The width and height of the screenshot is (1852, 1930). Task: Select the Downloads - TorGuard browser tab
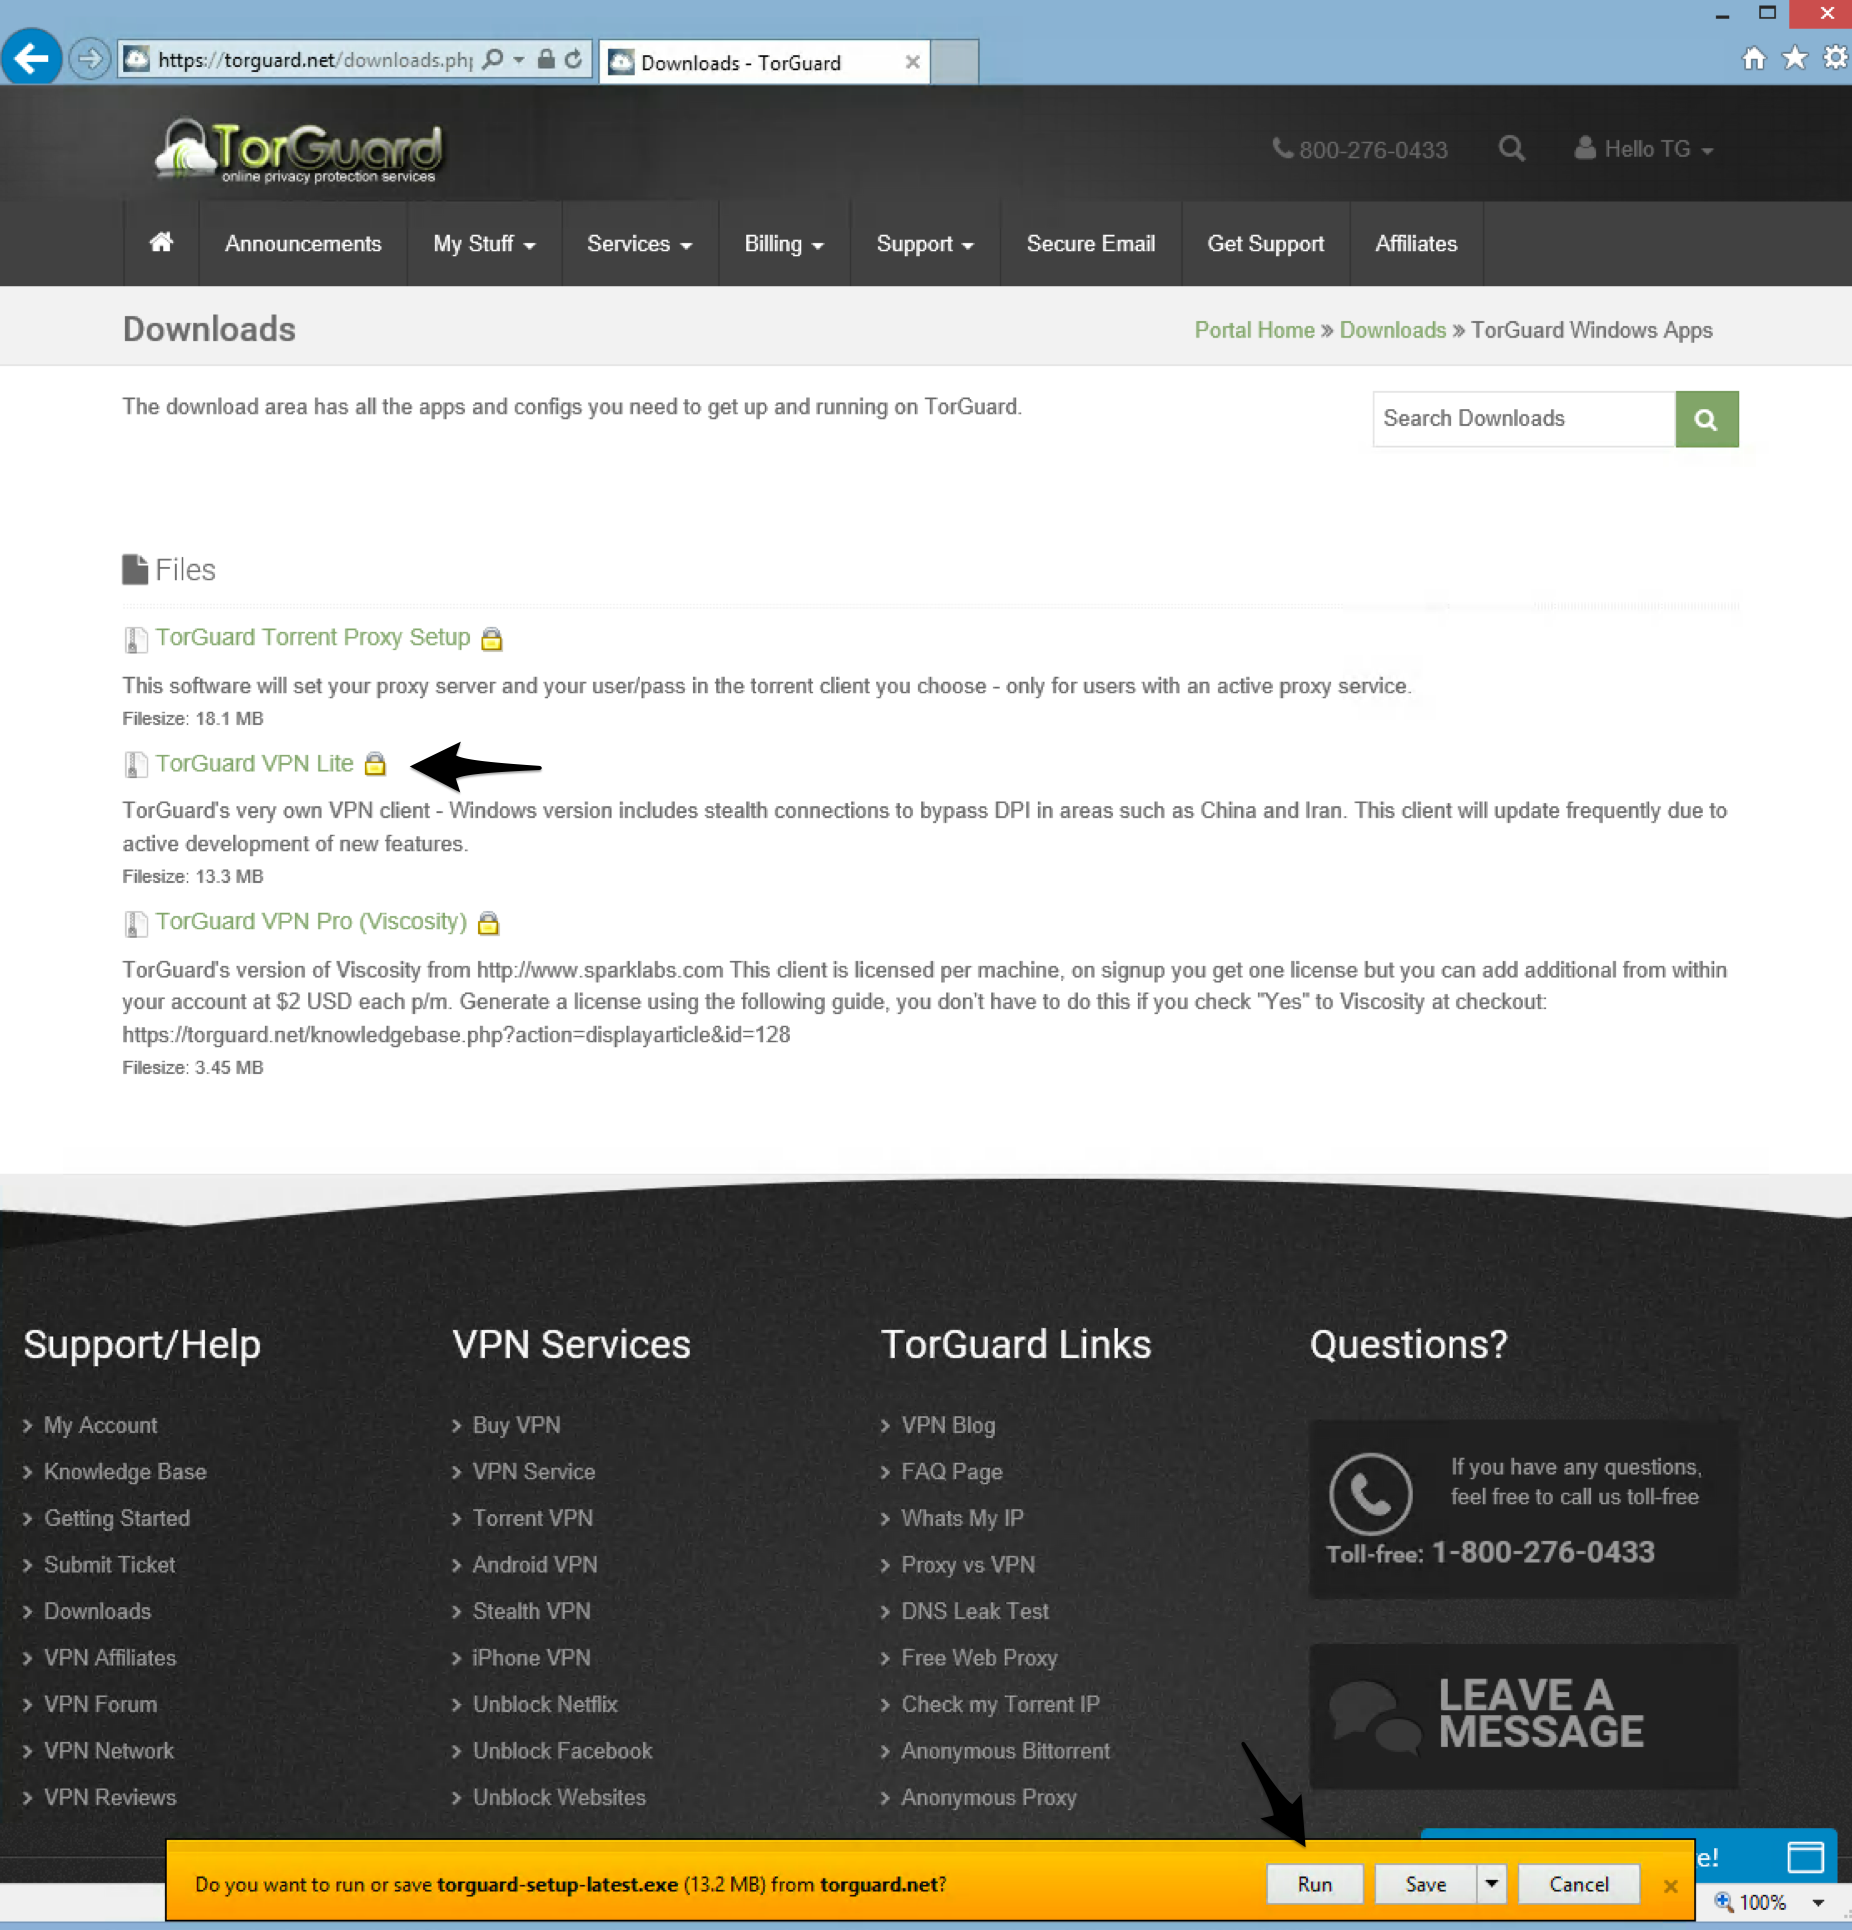click(x=764, y=62)
